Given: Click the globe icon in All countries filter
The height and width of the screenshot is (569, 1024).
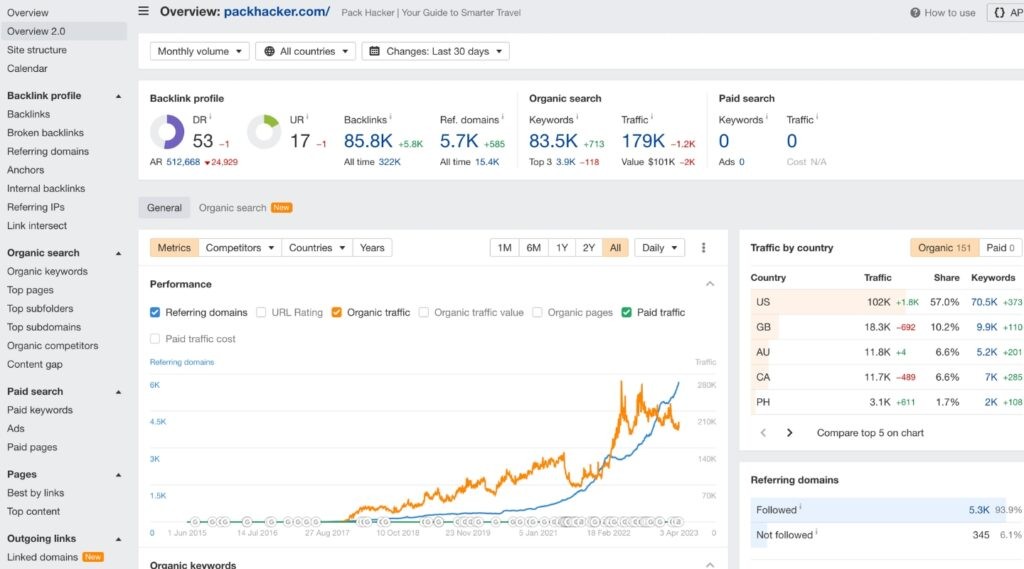Looking at the screenshot, I should click(268, 51).
